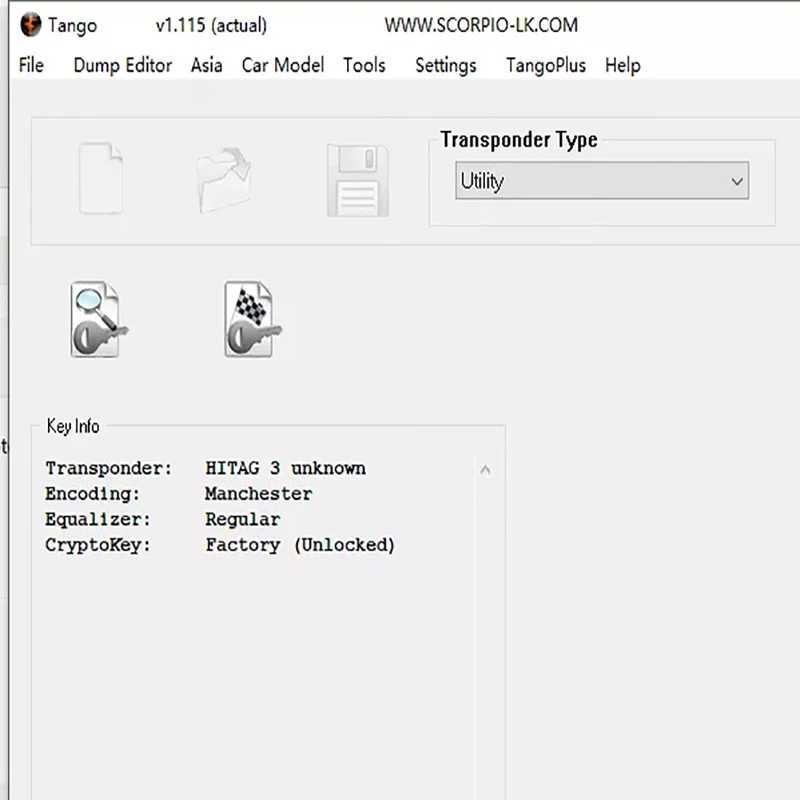Click the Transponder Type group label

coord(519,139)
